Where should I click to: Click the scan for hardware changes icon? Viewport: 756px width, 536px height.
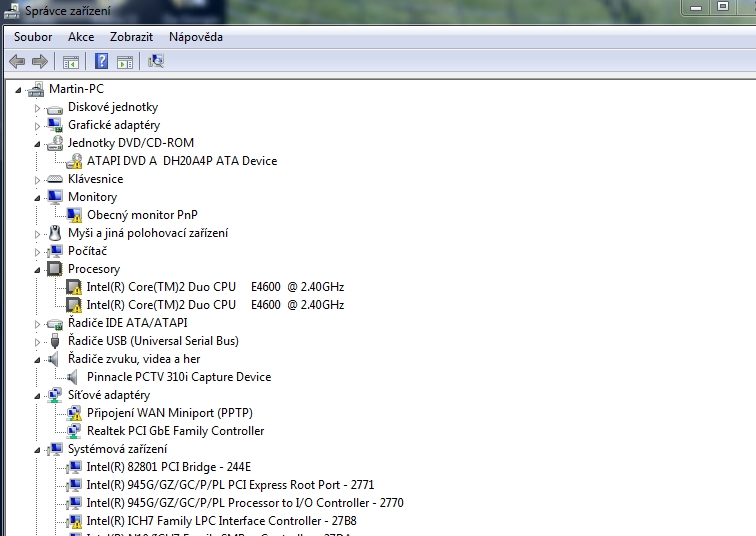pos(155,62)
